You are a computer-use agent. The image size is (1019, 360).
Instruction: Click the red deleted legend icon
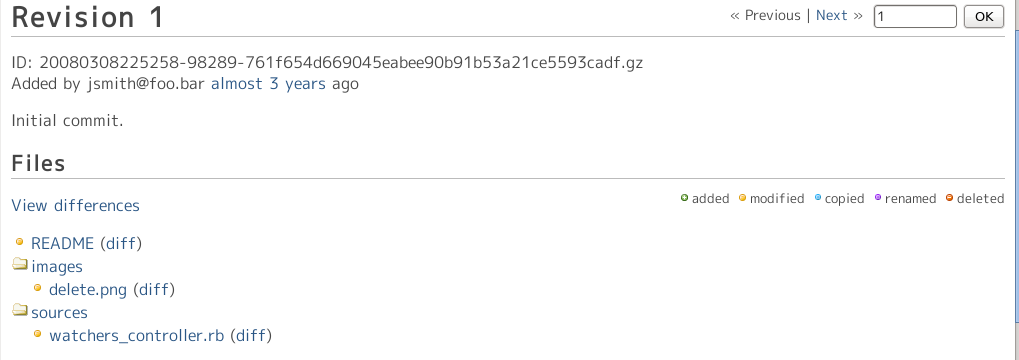(x=949, y=198)
